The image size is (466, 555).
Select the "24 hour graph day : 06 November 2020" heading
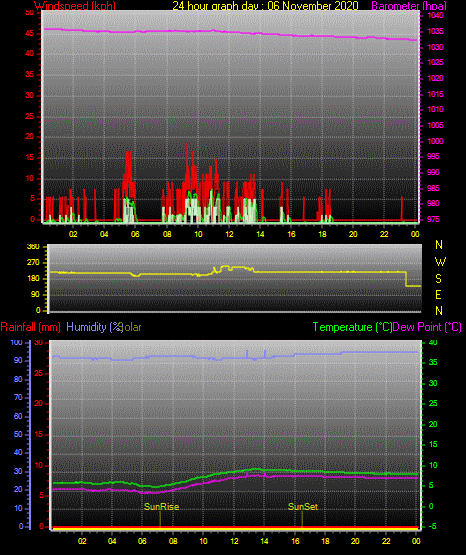(265, 5)
